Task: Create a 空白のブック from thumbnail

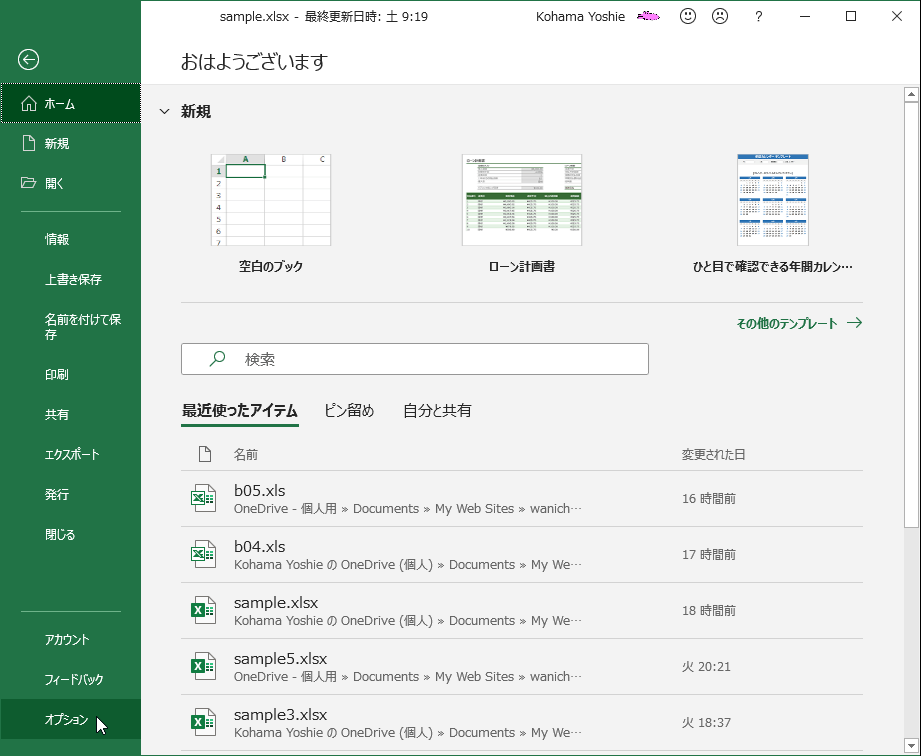Action: (271, 200)
